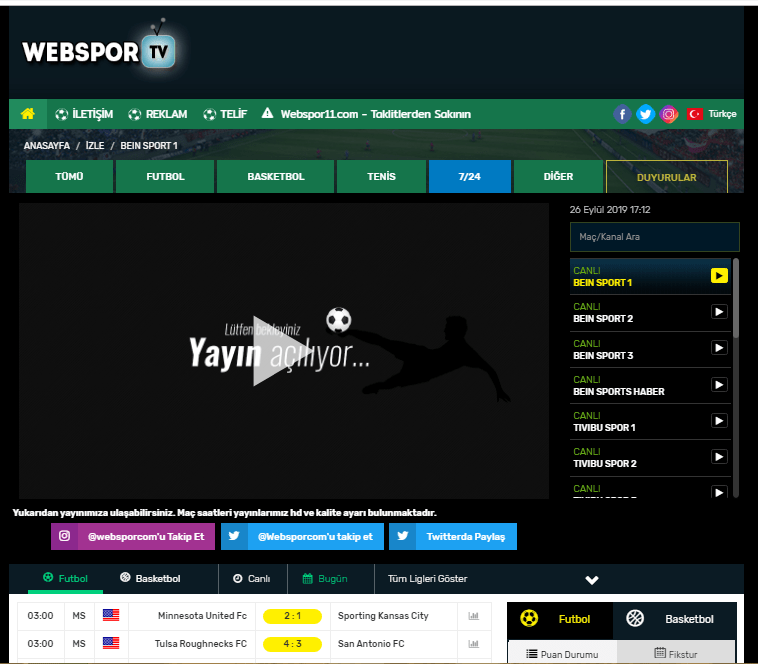
Task: Click Tulsa Roughnecks FC team name
Action: point(201,644)
